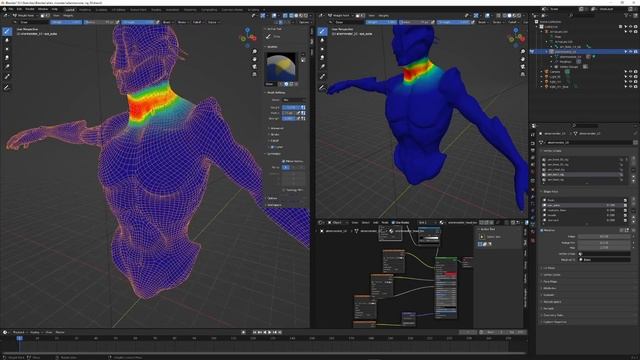Select the Blur tool in right viewport toolbar

pyautogui.click(x=322, y=40)
